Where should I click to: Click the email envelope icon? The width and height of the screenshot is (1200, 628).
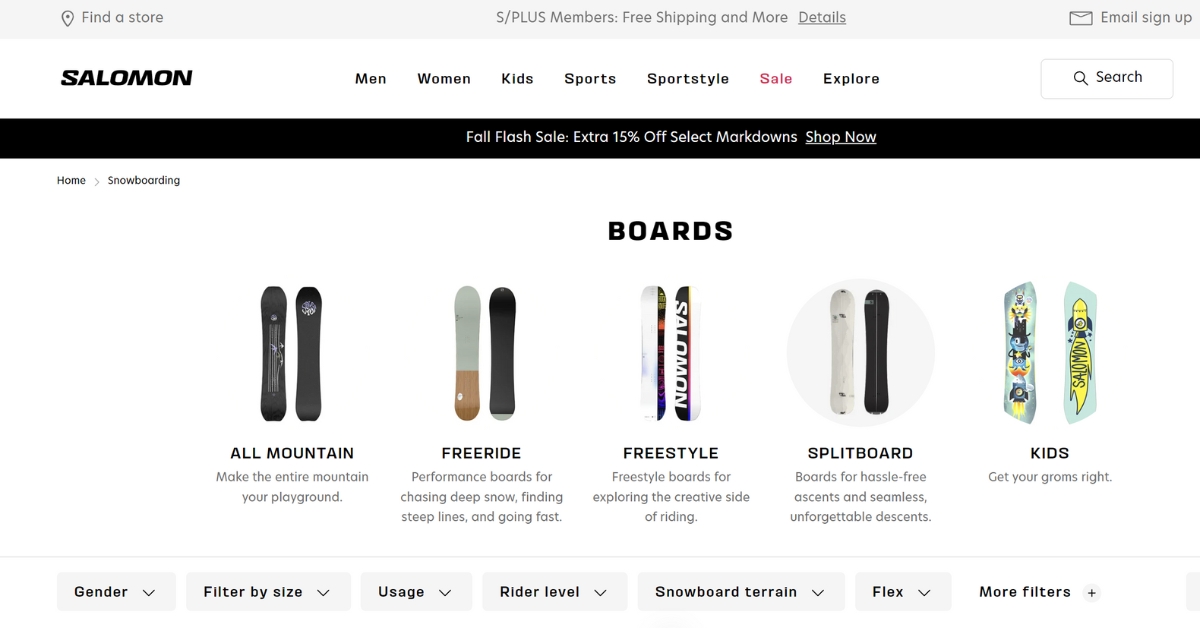[x=1080, y=18]
